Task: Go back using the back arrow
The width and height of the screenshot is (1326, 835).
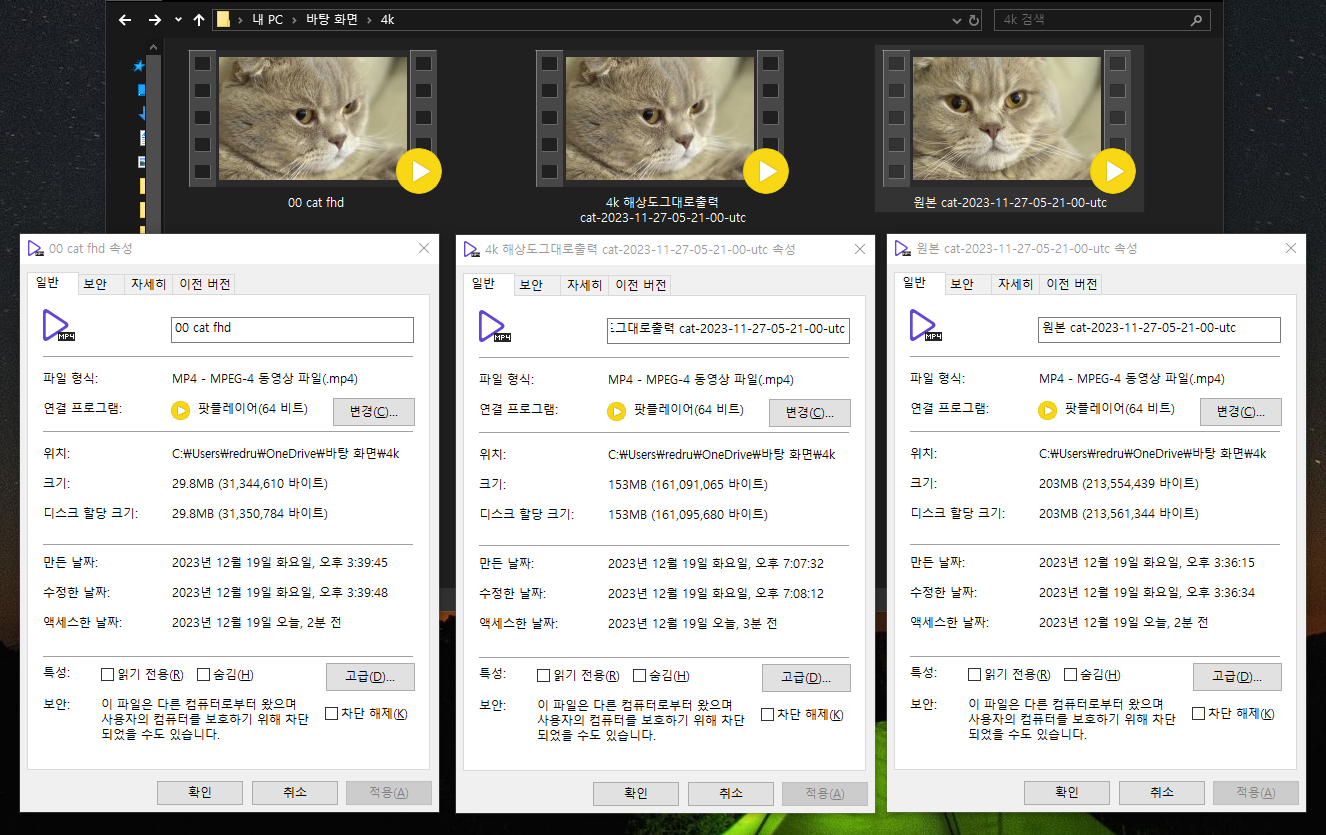Action: (124, 19)
